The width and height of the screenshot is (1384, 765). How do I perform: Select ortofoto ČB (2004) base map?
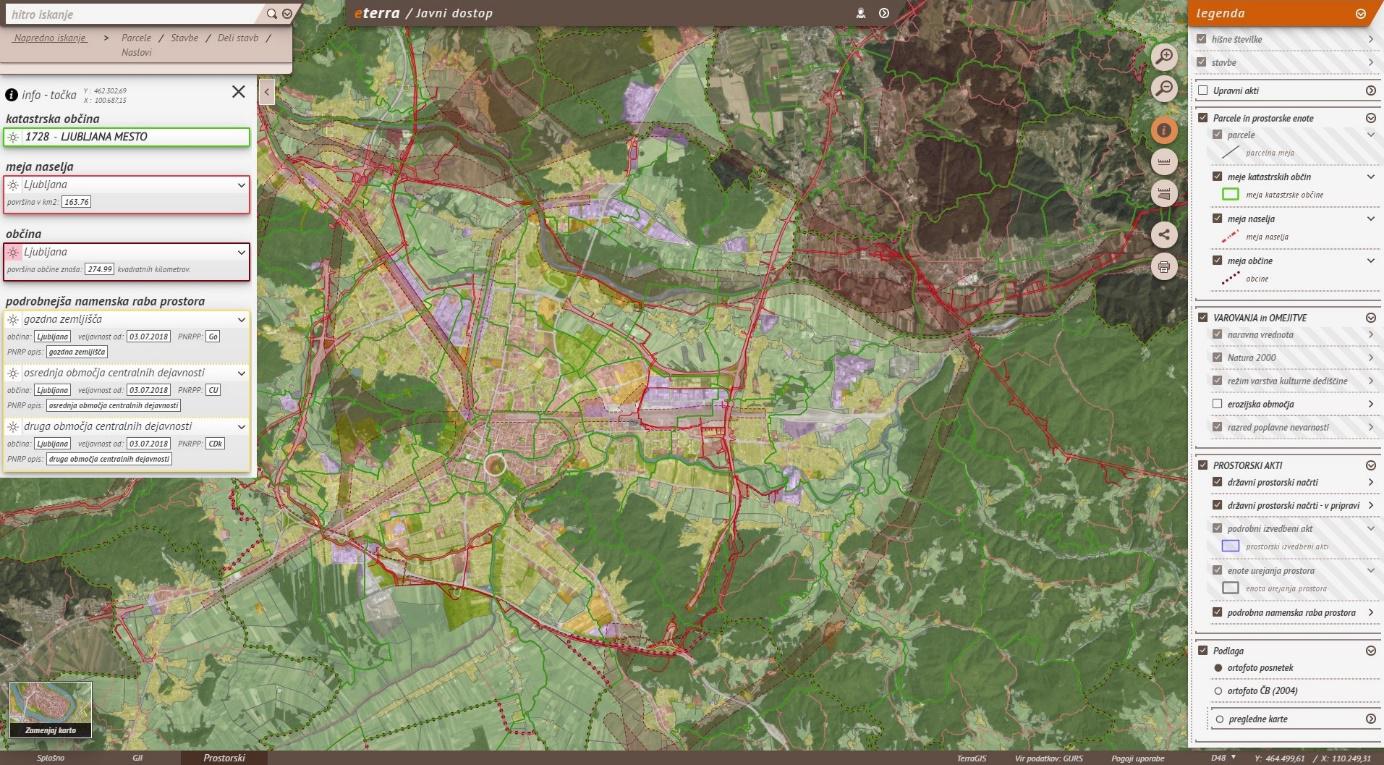[x=1219, y=691]
